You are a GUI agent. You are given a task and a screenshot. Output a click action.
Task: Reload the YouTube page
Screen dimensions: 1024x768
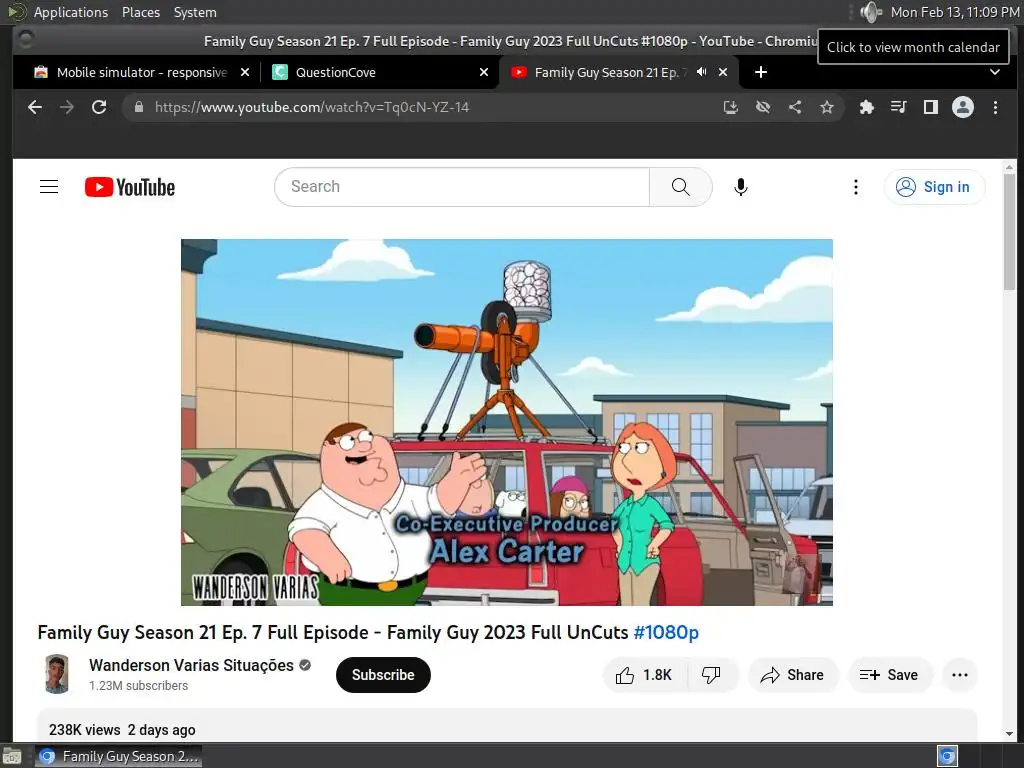point(99,107)
